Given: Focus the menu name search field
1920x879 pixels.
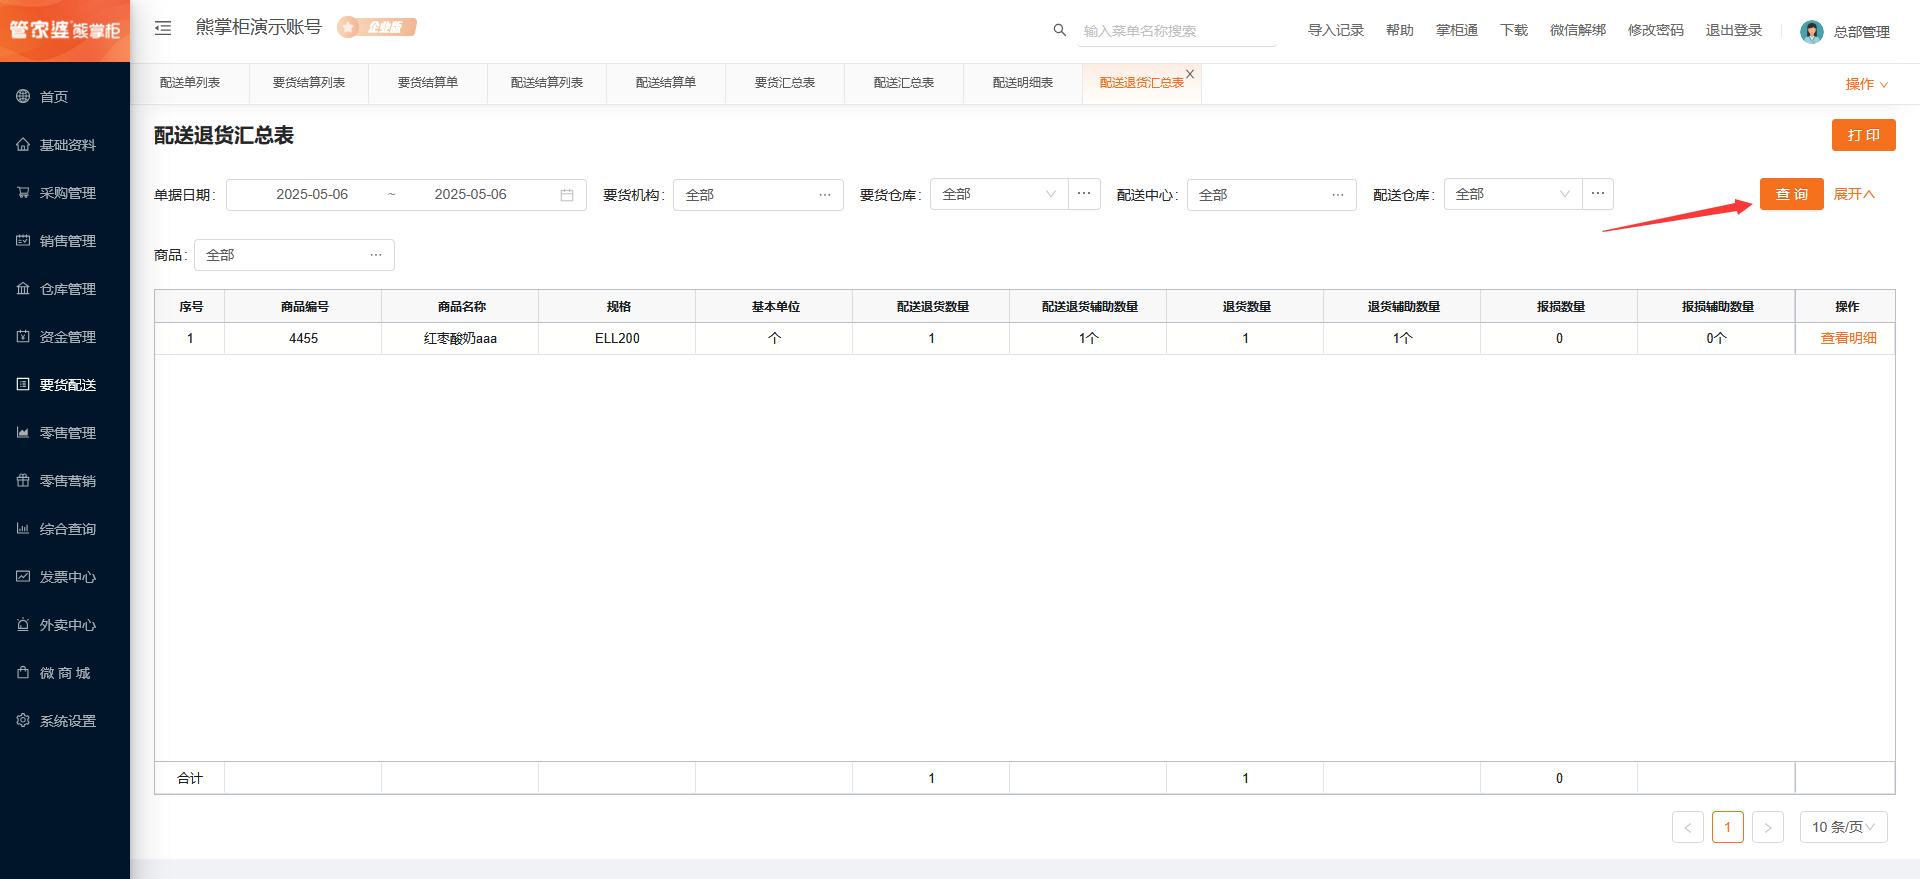Looking at the screenshot, I should point(1178,31).
